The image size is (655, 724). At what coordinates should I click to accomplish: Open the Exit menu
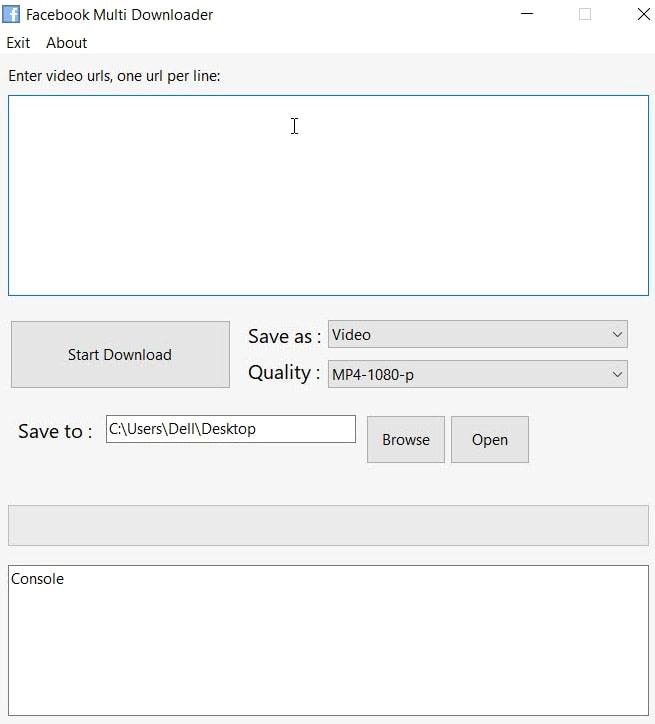coord(18,43)
